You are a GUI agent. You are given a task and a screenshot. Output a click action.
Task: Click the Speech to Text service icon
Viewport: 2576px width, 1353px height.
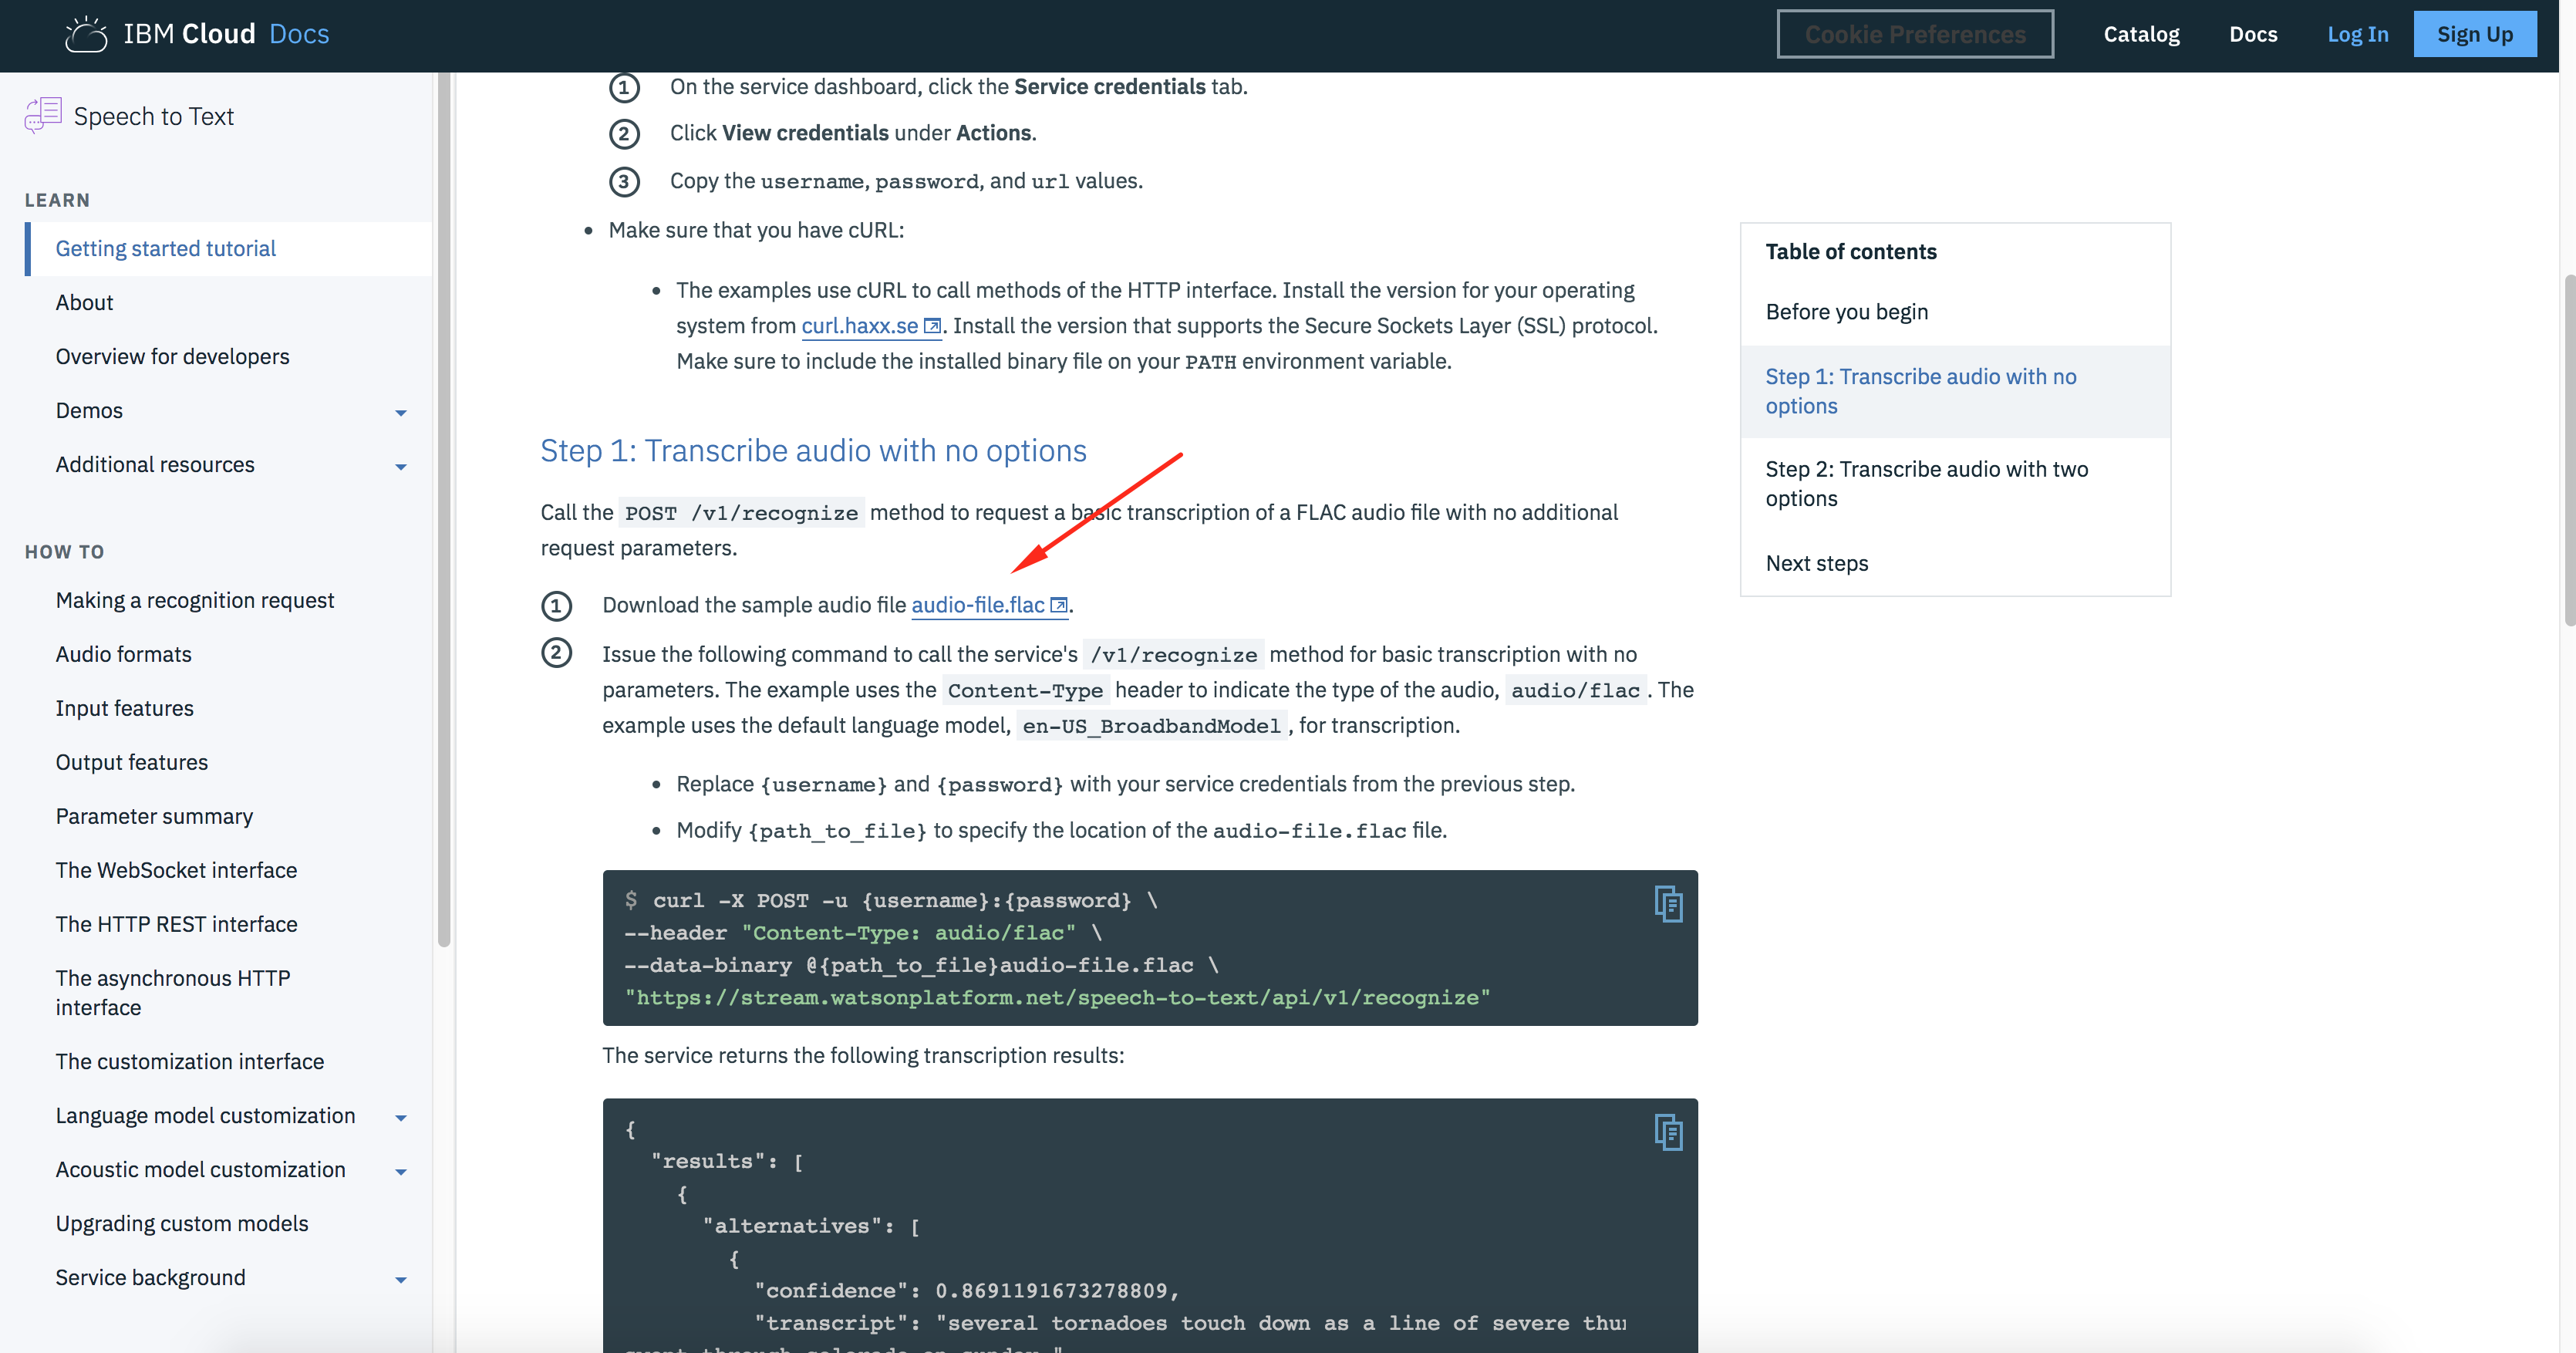click(43, 116)
